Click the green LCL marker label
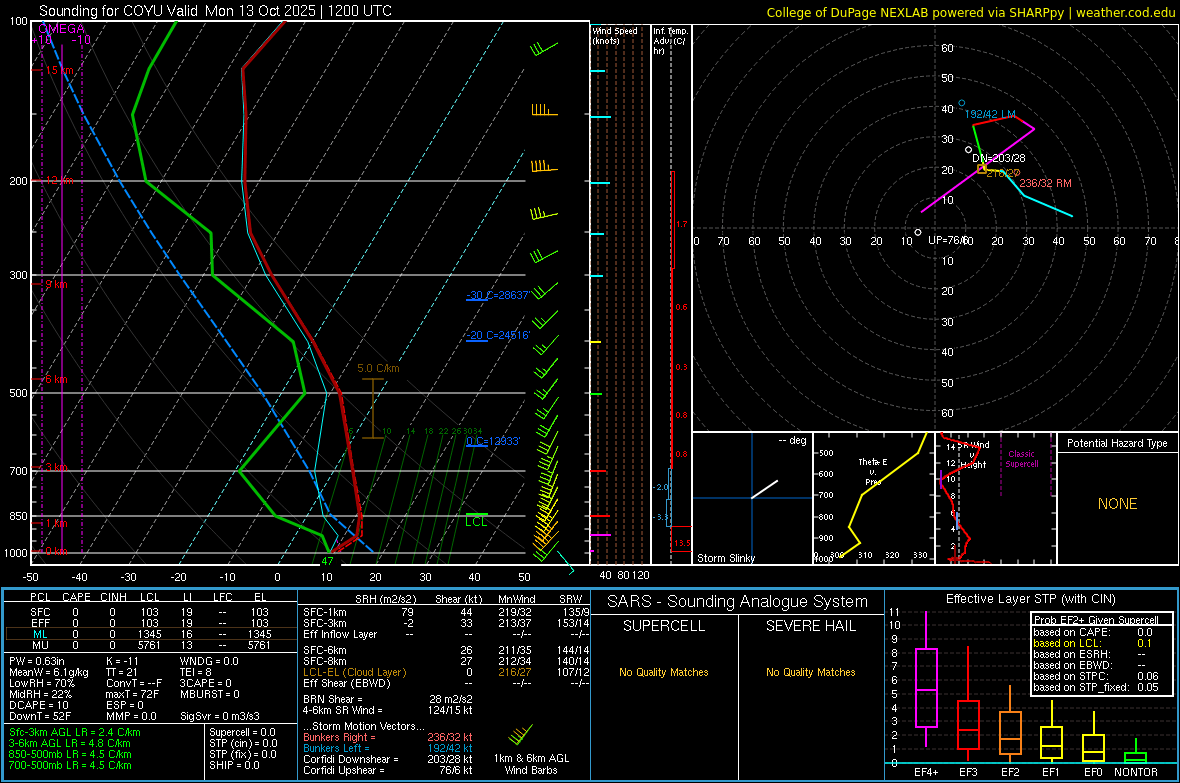This screenshot has height=783, width=1180. point(476,522)
